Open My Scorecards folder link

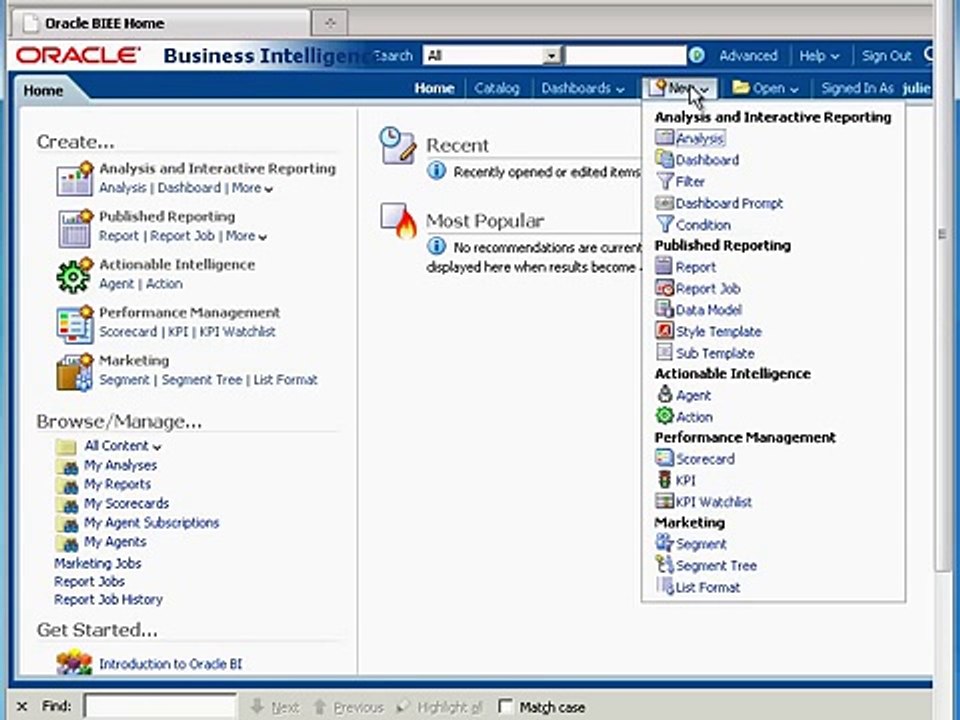[126, 503]
